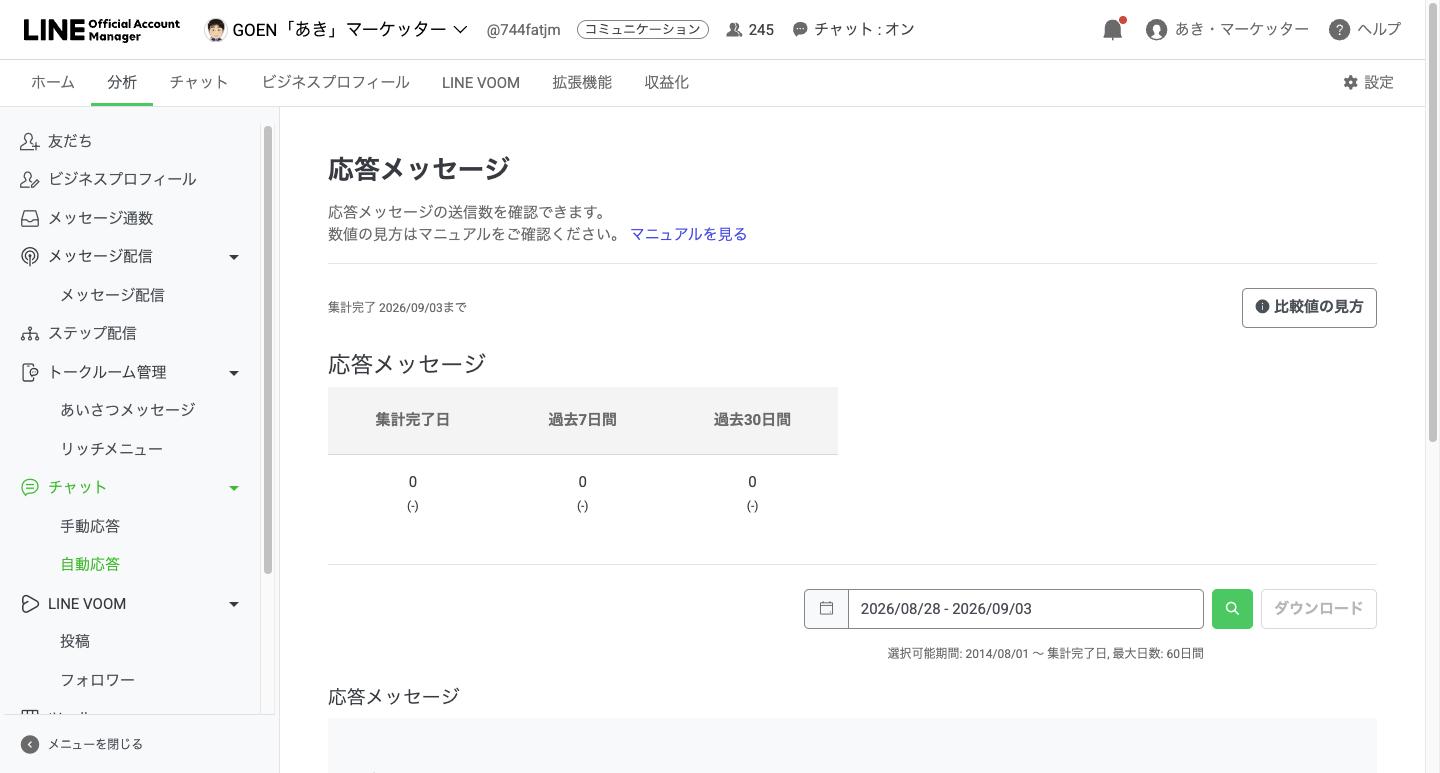Viewport: 1440px width, 773px height.
Task: Click the 友だち sidebar icon
Action: [30, 142]
